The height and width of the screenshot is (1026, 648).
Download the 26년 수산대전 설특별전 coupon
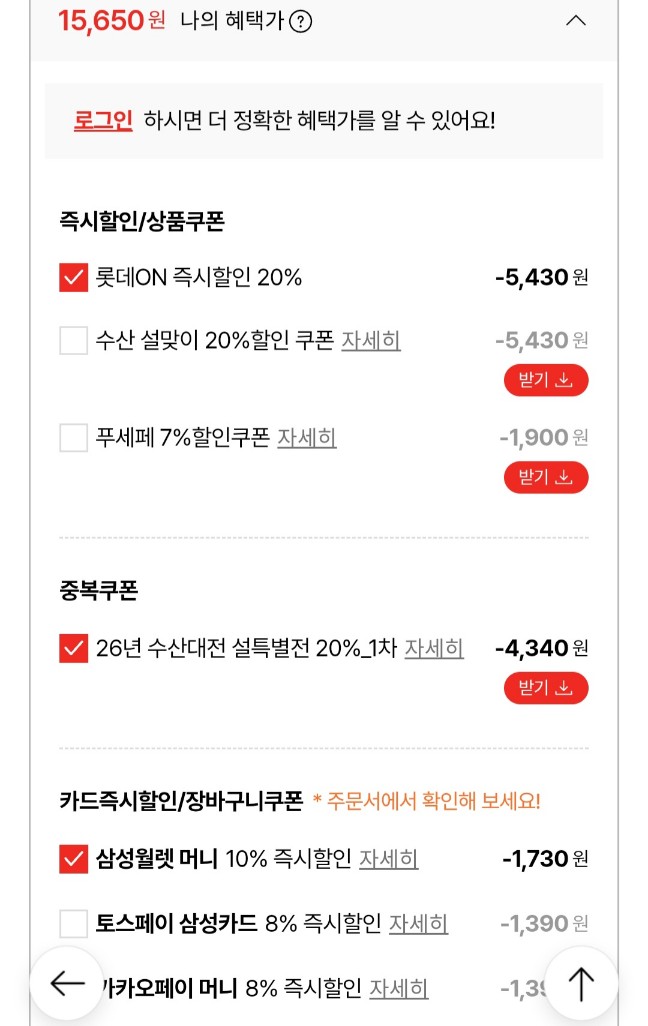tap(545, 687)
